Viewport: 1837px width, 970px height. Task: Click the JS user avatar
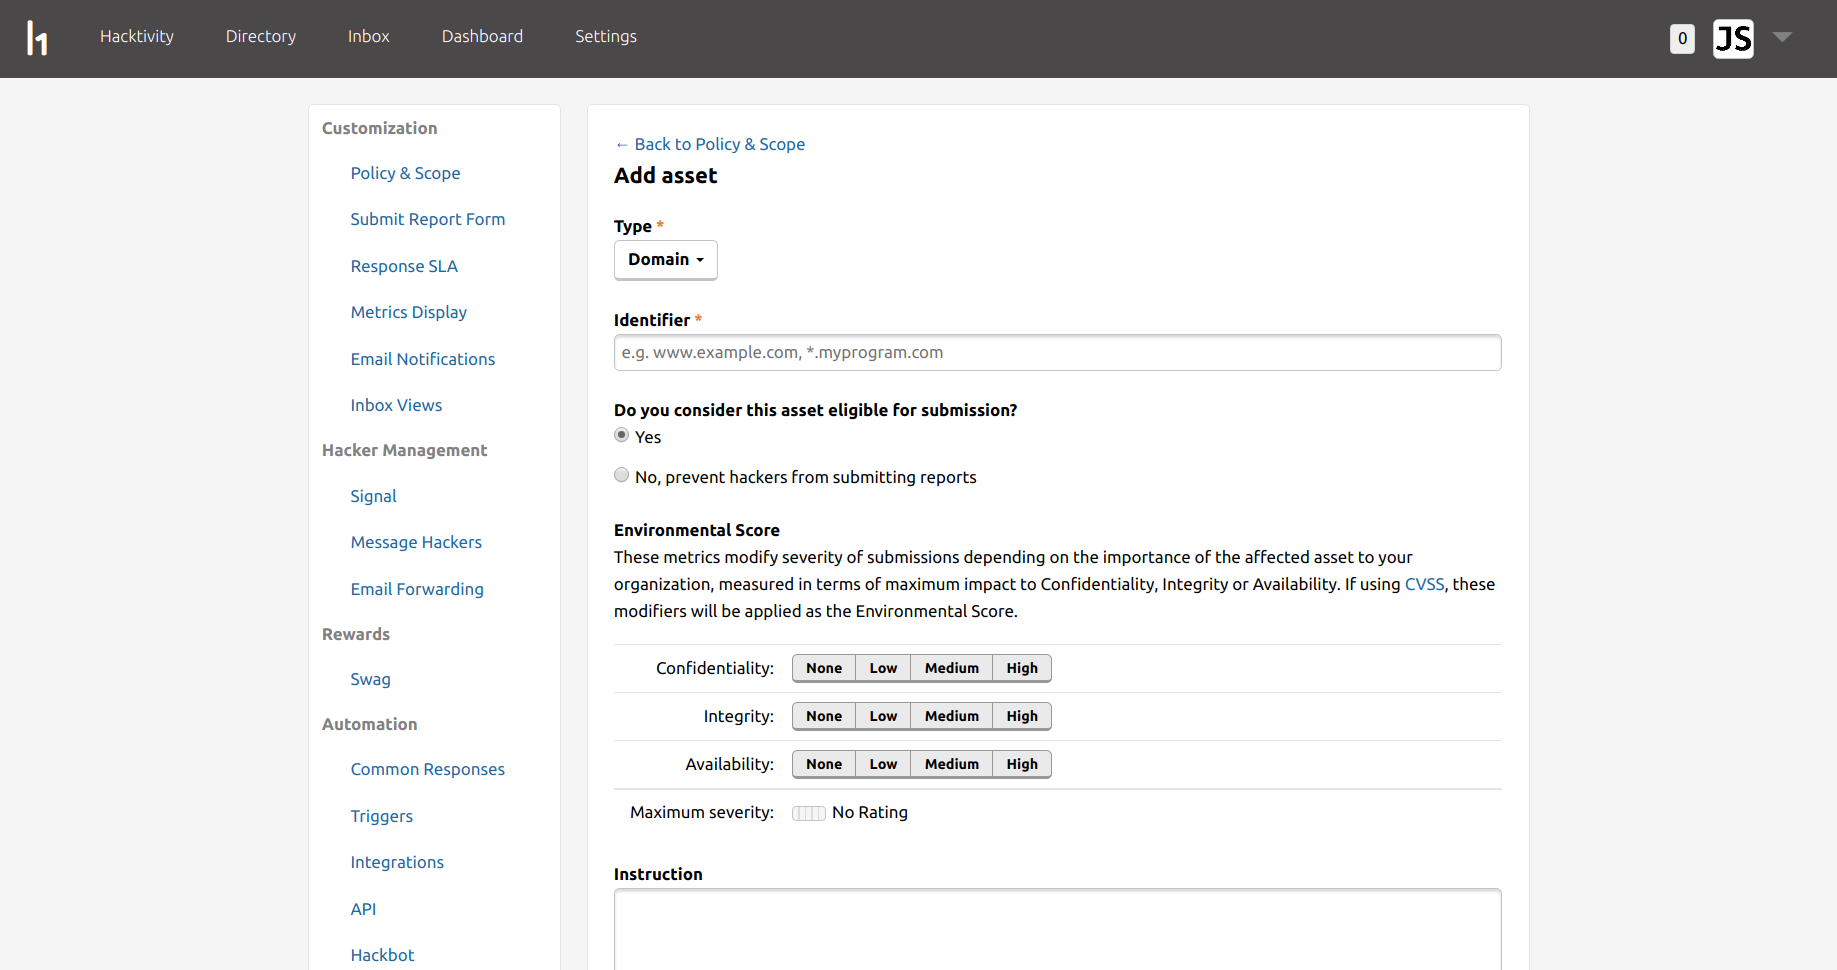(x=1733, y=39)
